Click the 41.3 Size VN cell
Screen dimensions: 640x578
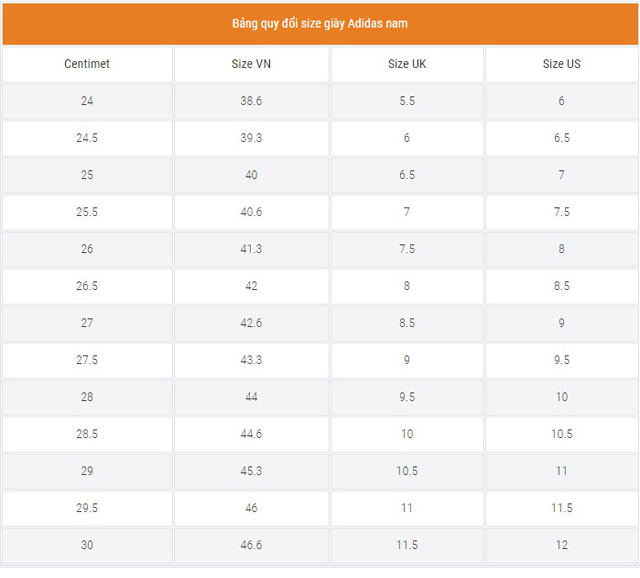coord(251,249)
